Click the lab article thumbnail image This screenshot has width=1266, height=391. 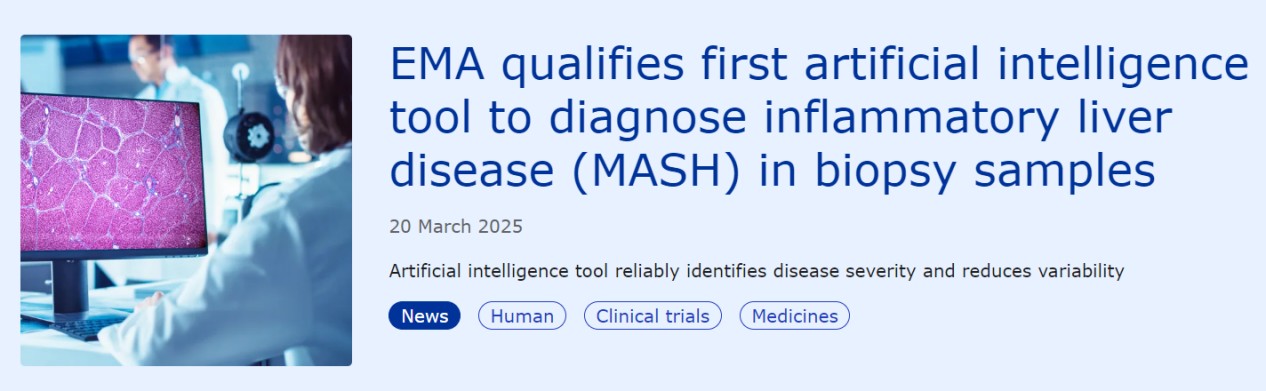coord(186,200)
